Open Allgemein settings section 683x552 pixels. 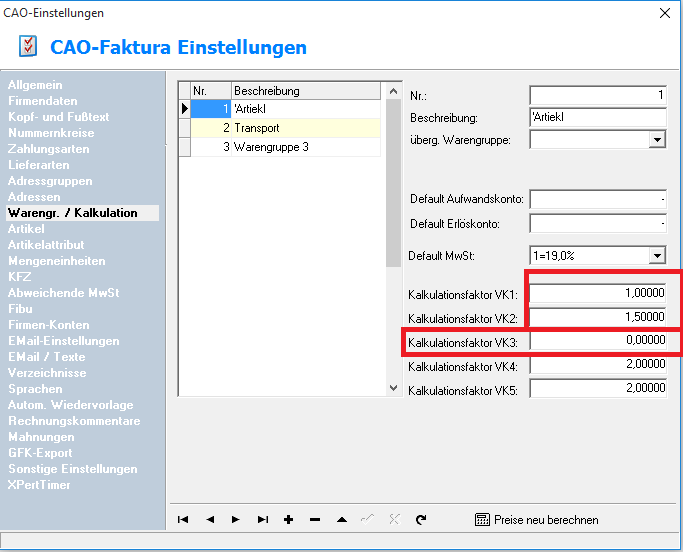tap(35, 85)
